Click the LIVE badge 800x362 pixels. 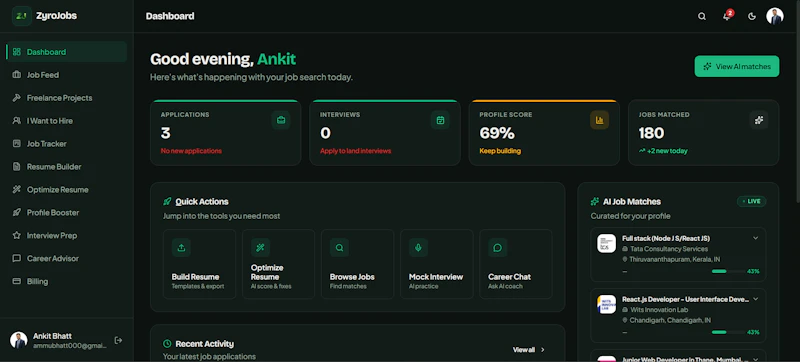[752, 201]
